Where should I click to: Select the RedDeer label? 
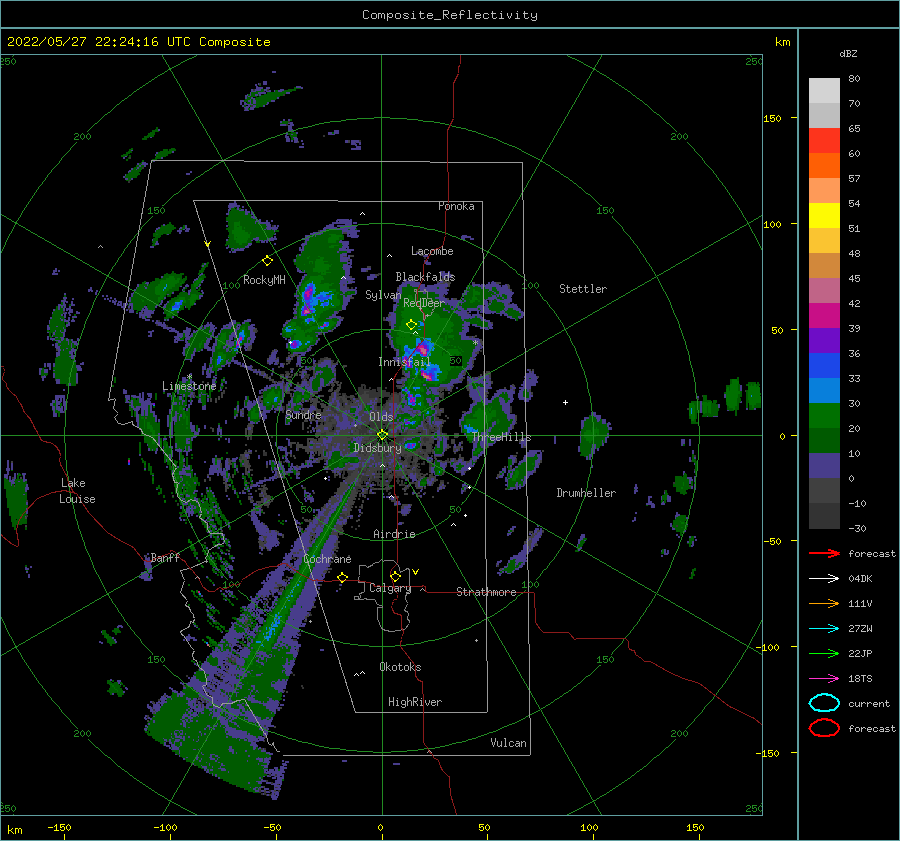click(424, 303)
